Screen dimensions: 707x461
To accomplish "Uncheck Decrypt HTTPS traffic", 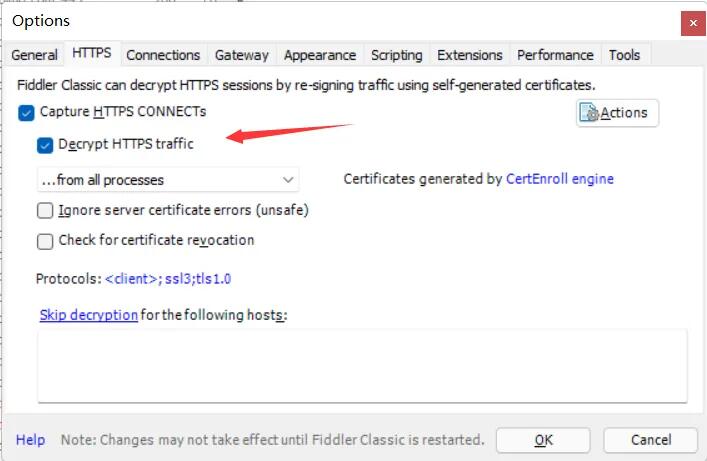I will [45, 145].
